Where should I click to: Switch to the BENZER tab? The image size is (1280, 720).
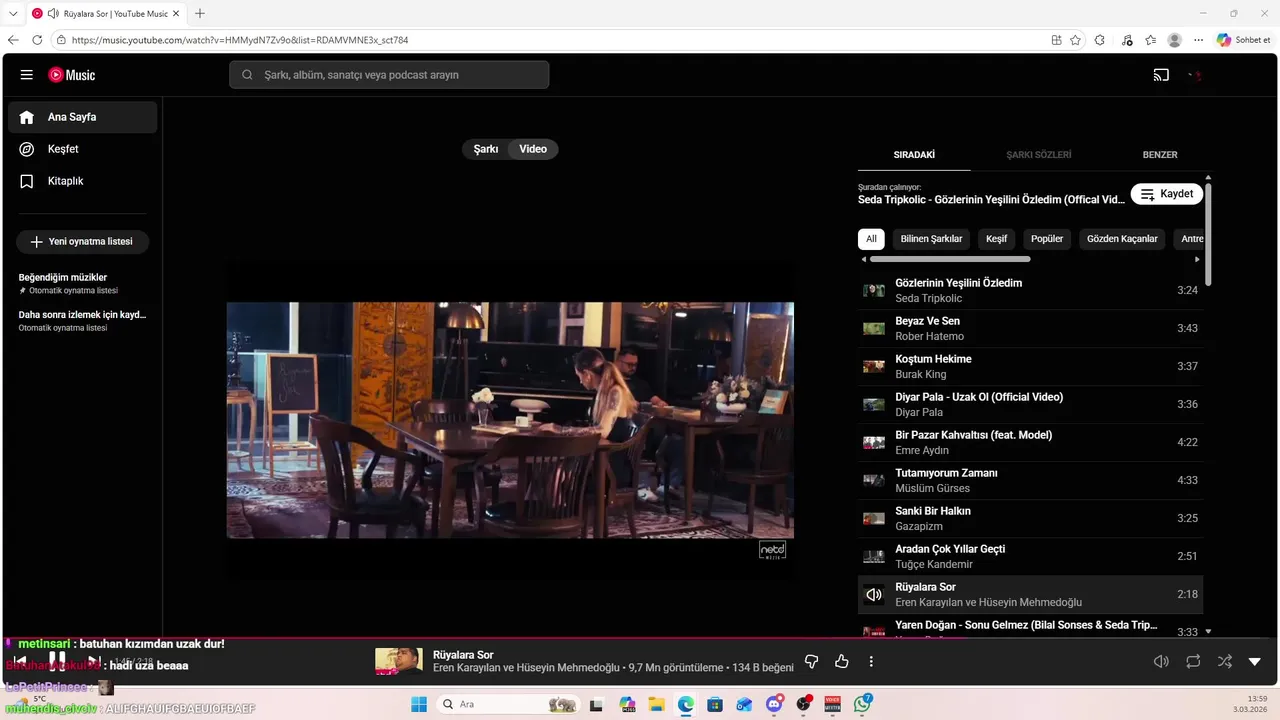[x=1160, y=155]
